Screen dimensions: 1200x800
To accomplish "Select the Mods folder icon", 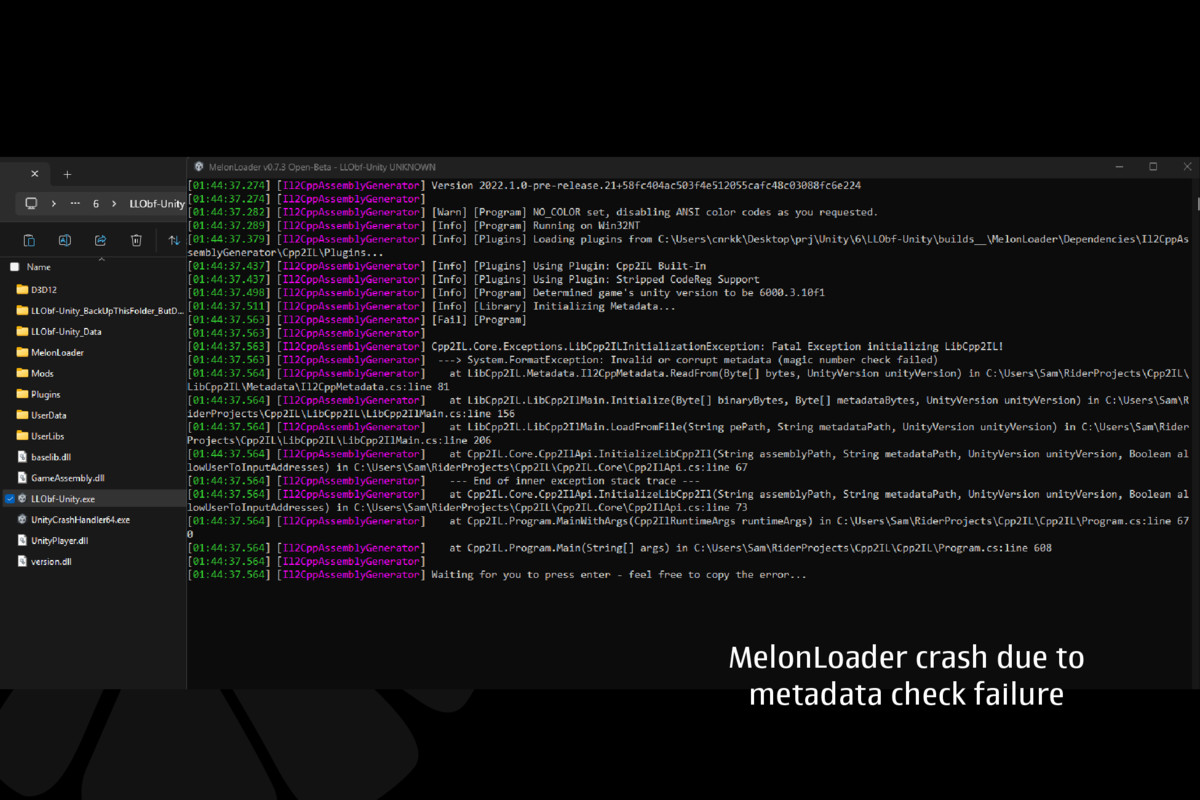I will tap(22, 373).
